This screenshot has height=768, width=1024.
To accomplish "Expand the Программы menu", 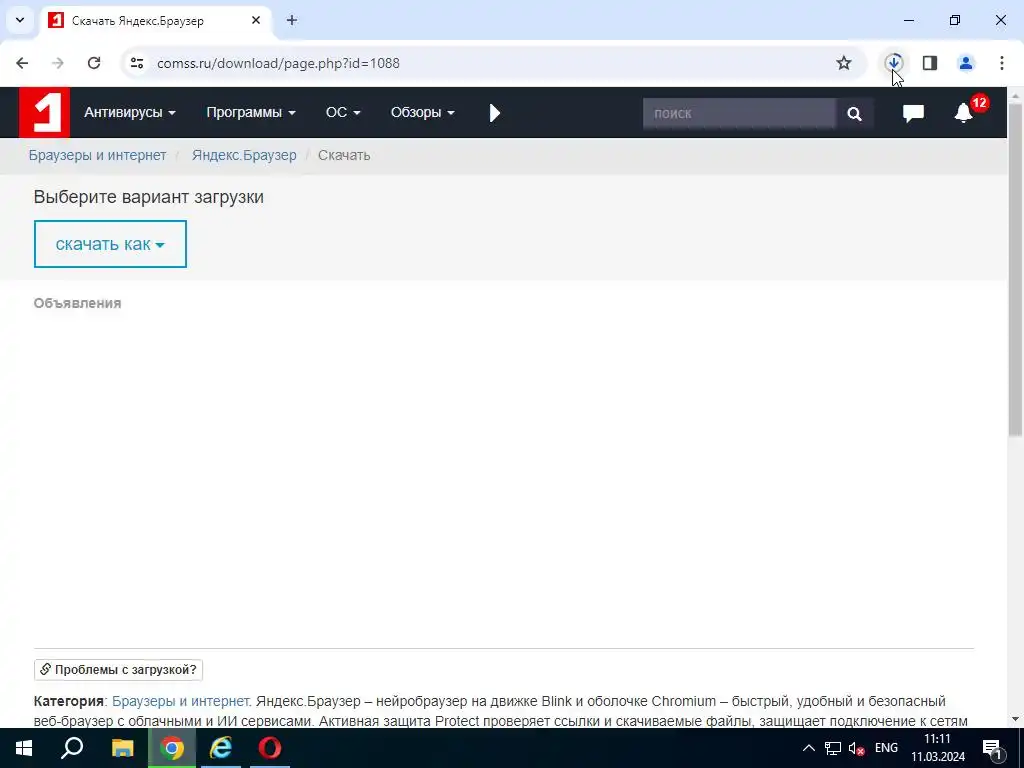I will tap(251, 112).
